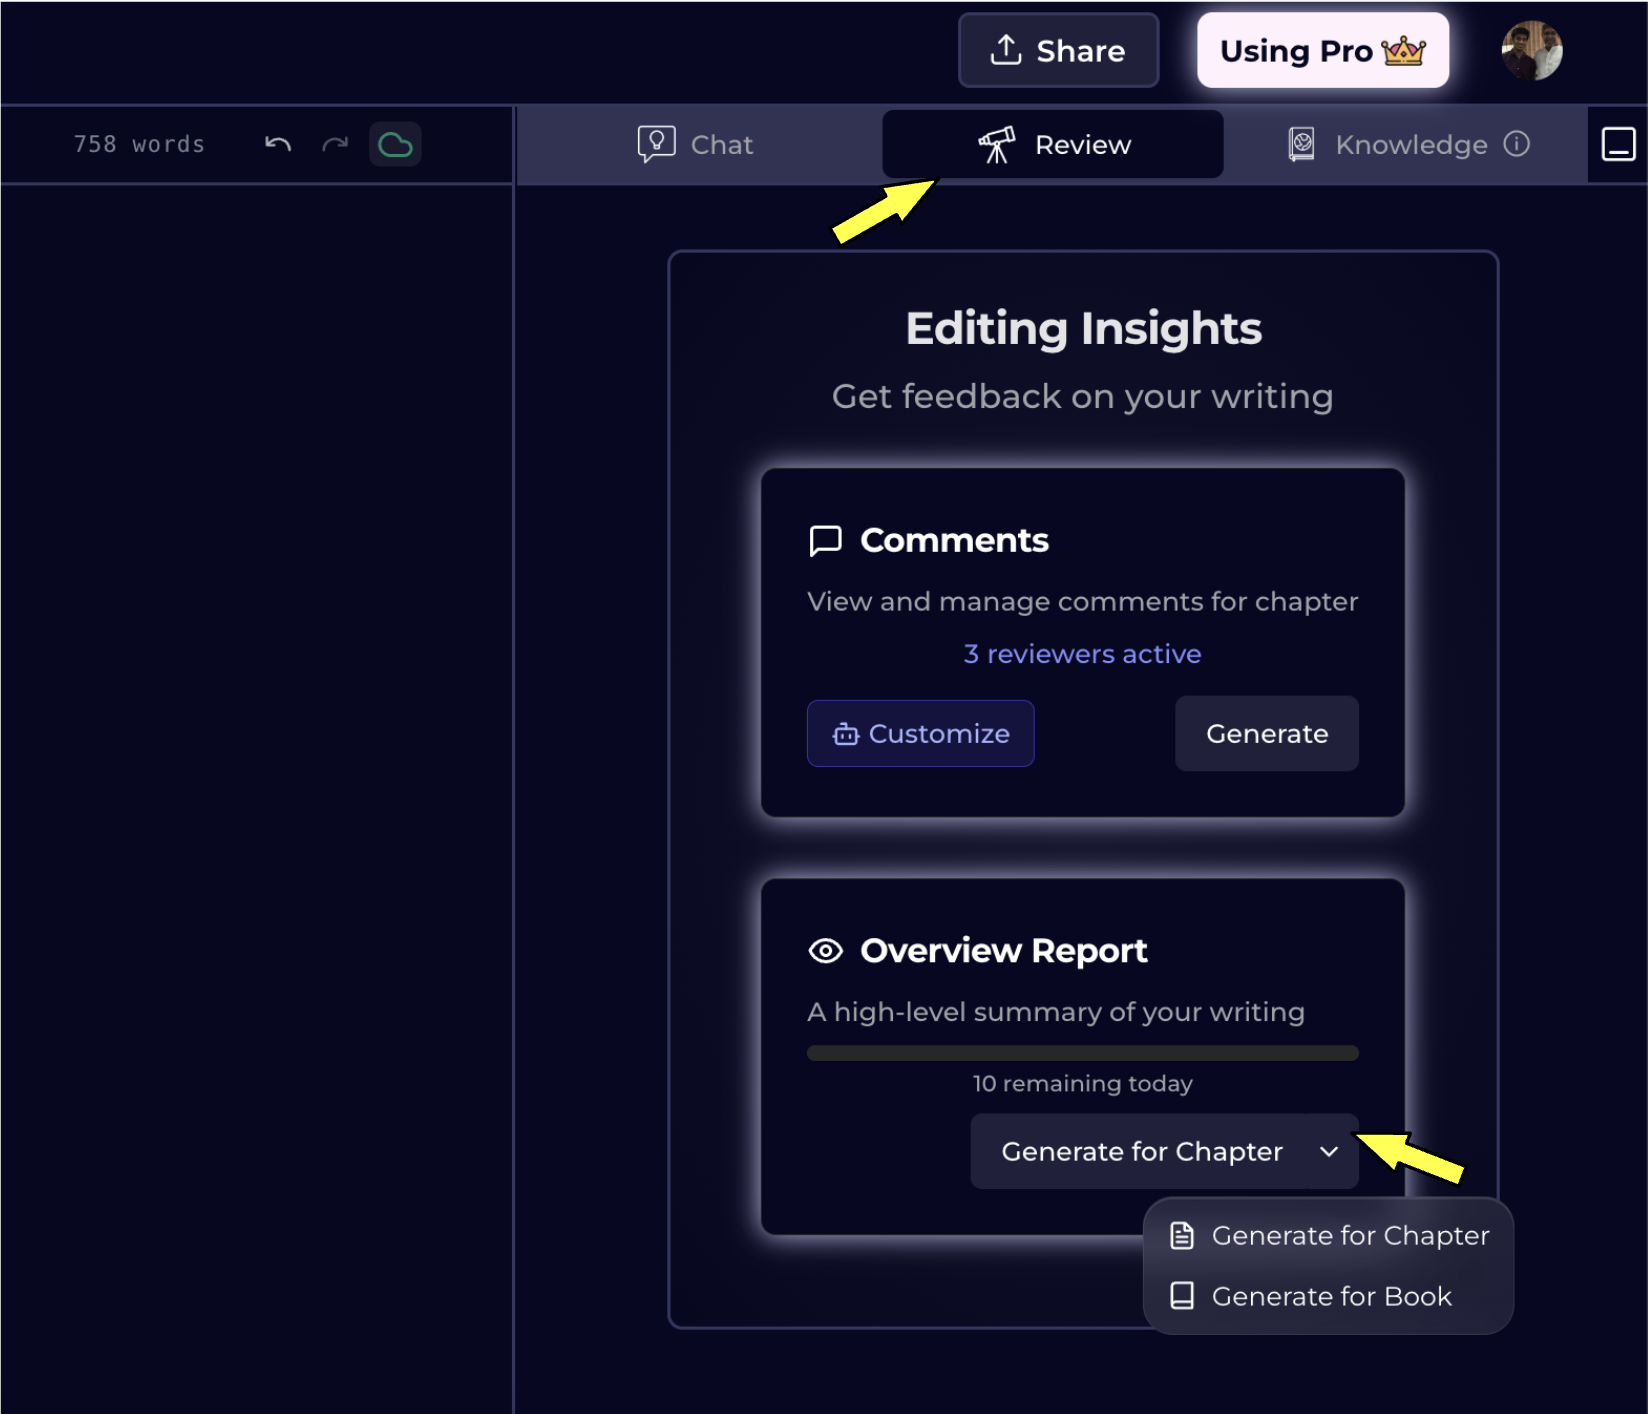Click the Comments speech bubble icon

825,540
